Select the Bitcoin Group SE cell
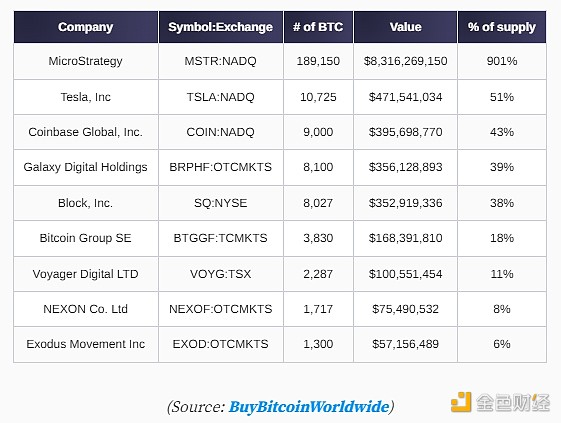The height and width of the screenshot is (423, 561). click(x=86, y=238)
